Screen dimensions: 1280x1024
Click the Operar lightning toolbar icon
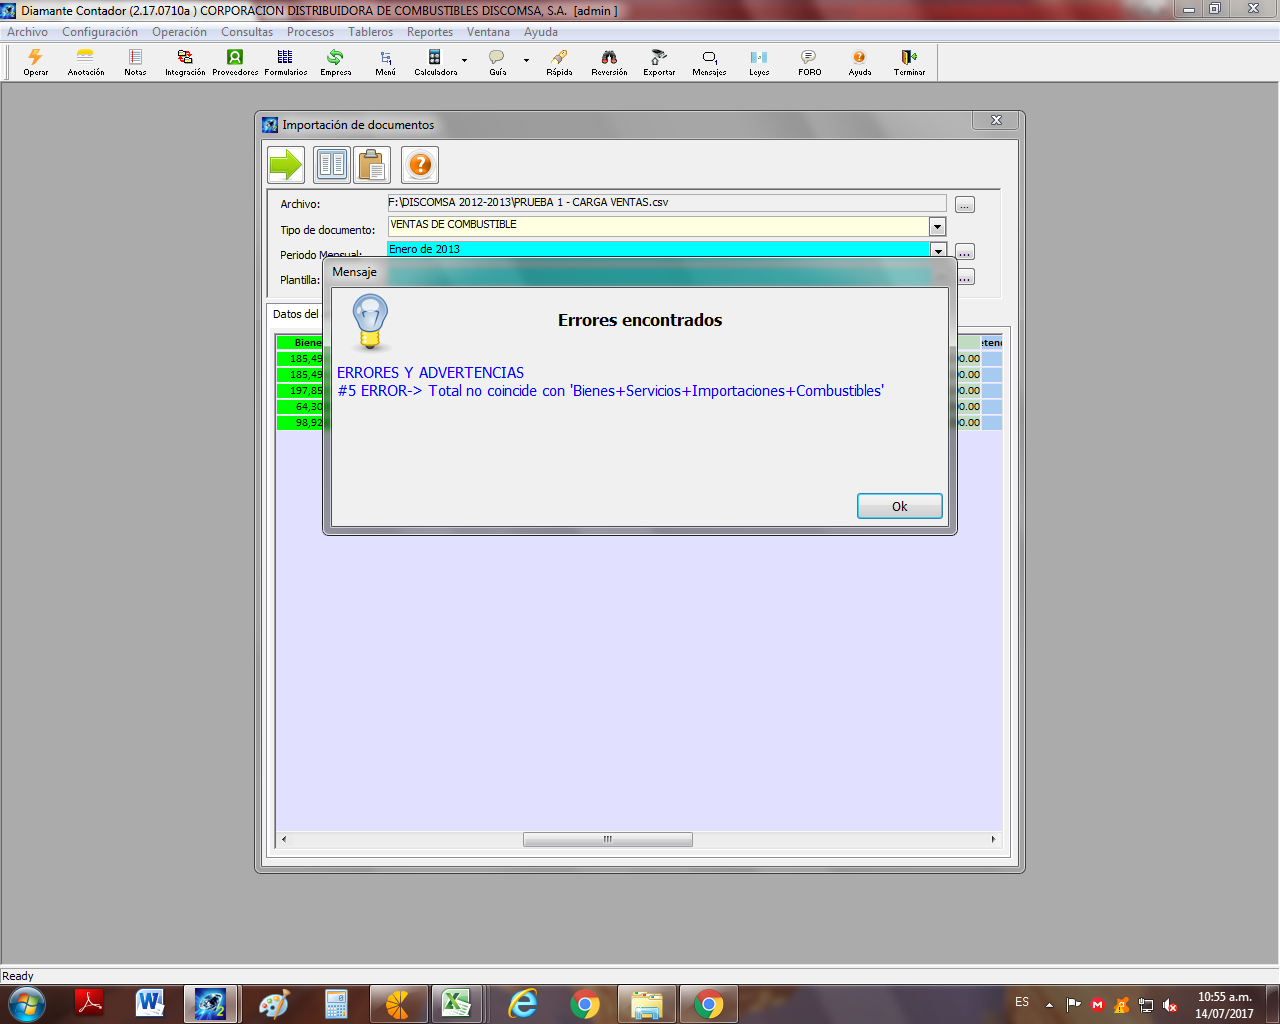pos(36,62)
